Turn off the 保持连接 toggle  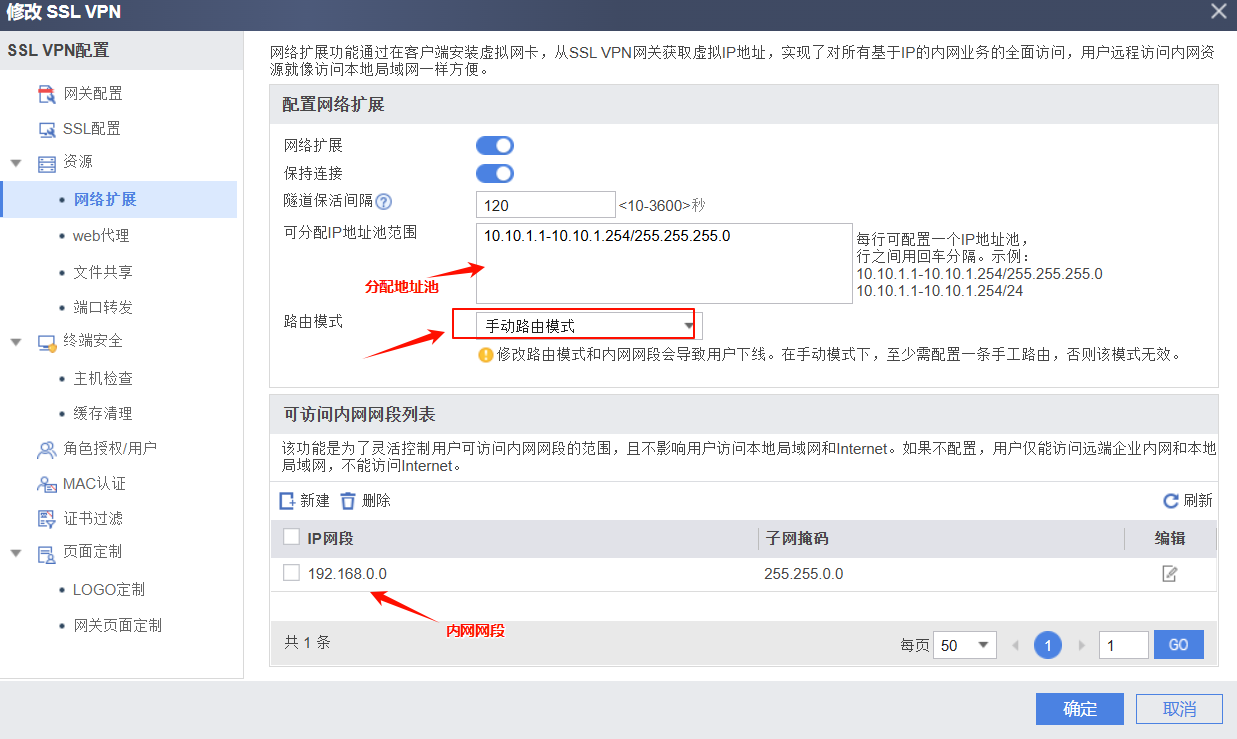coord(495,174)
